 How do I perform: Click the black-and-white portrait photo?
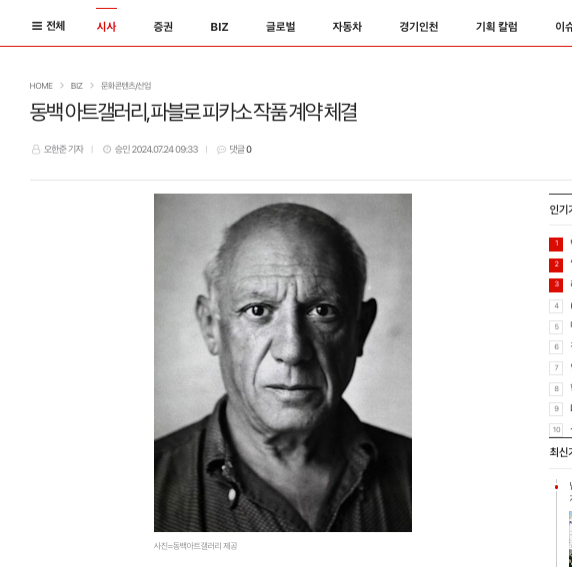(283, 363)
